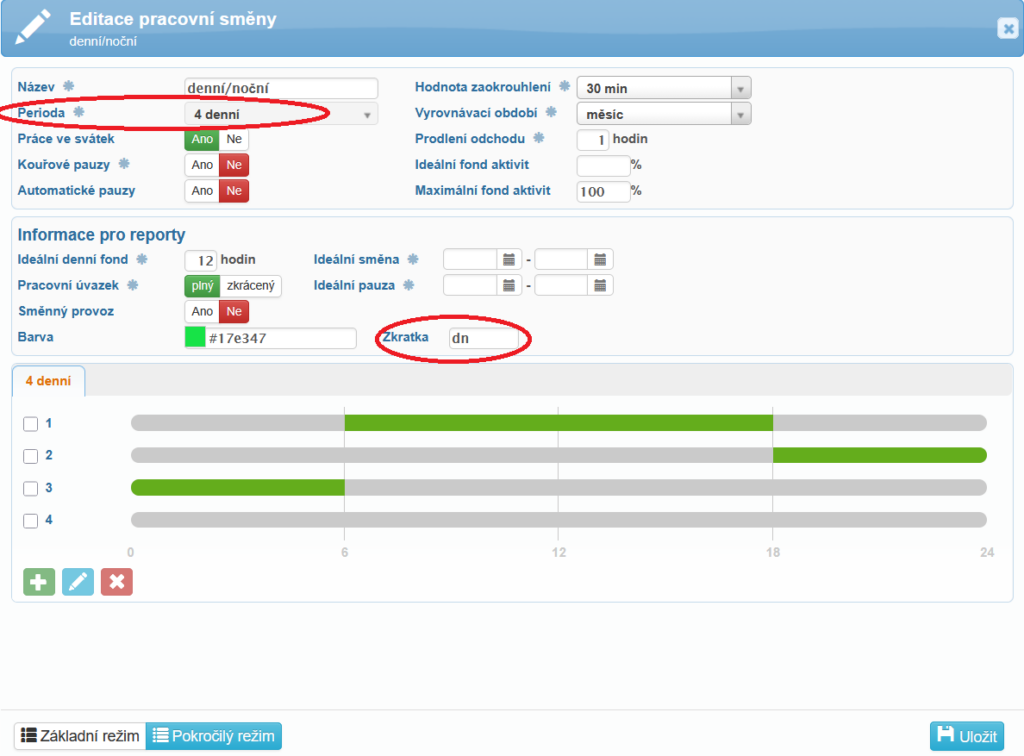
Task: Click the Uložit save button
Action: click(x=966, y=736)
